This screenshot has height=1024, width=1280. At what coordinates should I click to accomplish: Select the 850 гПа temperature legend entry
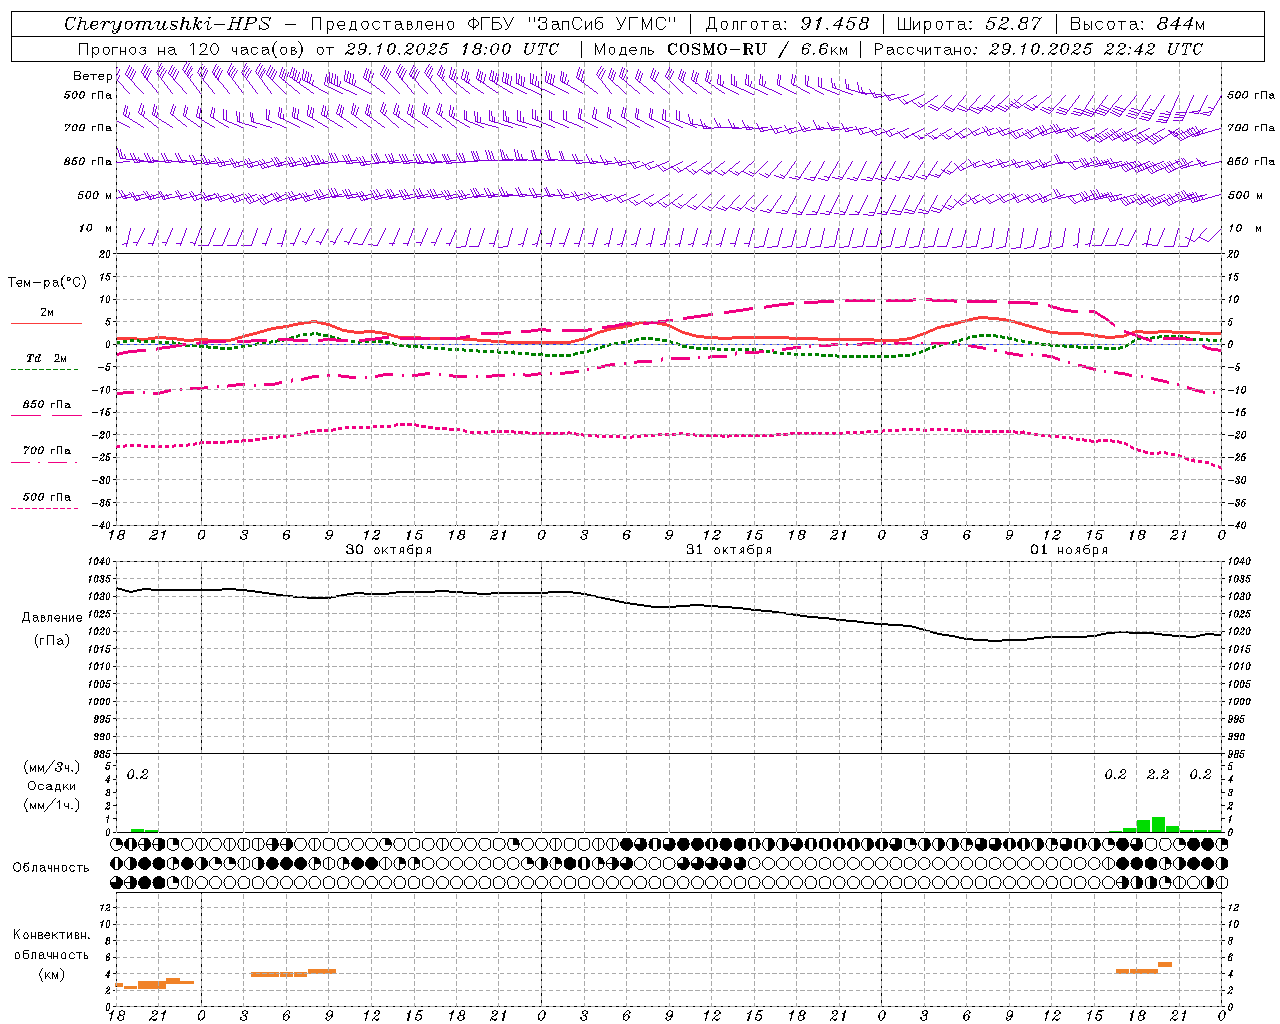point(47,405)
